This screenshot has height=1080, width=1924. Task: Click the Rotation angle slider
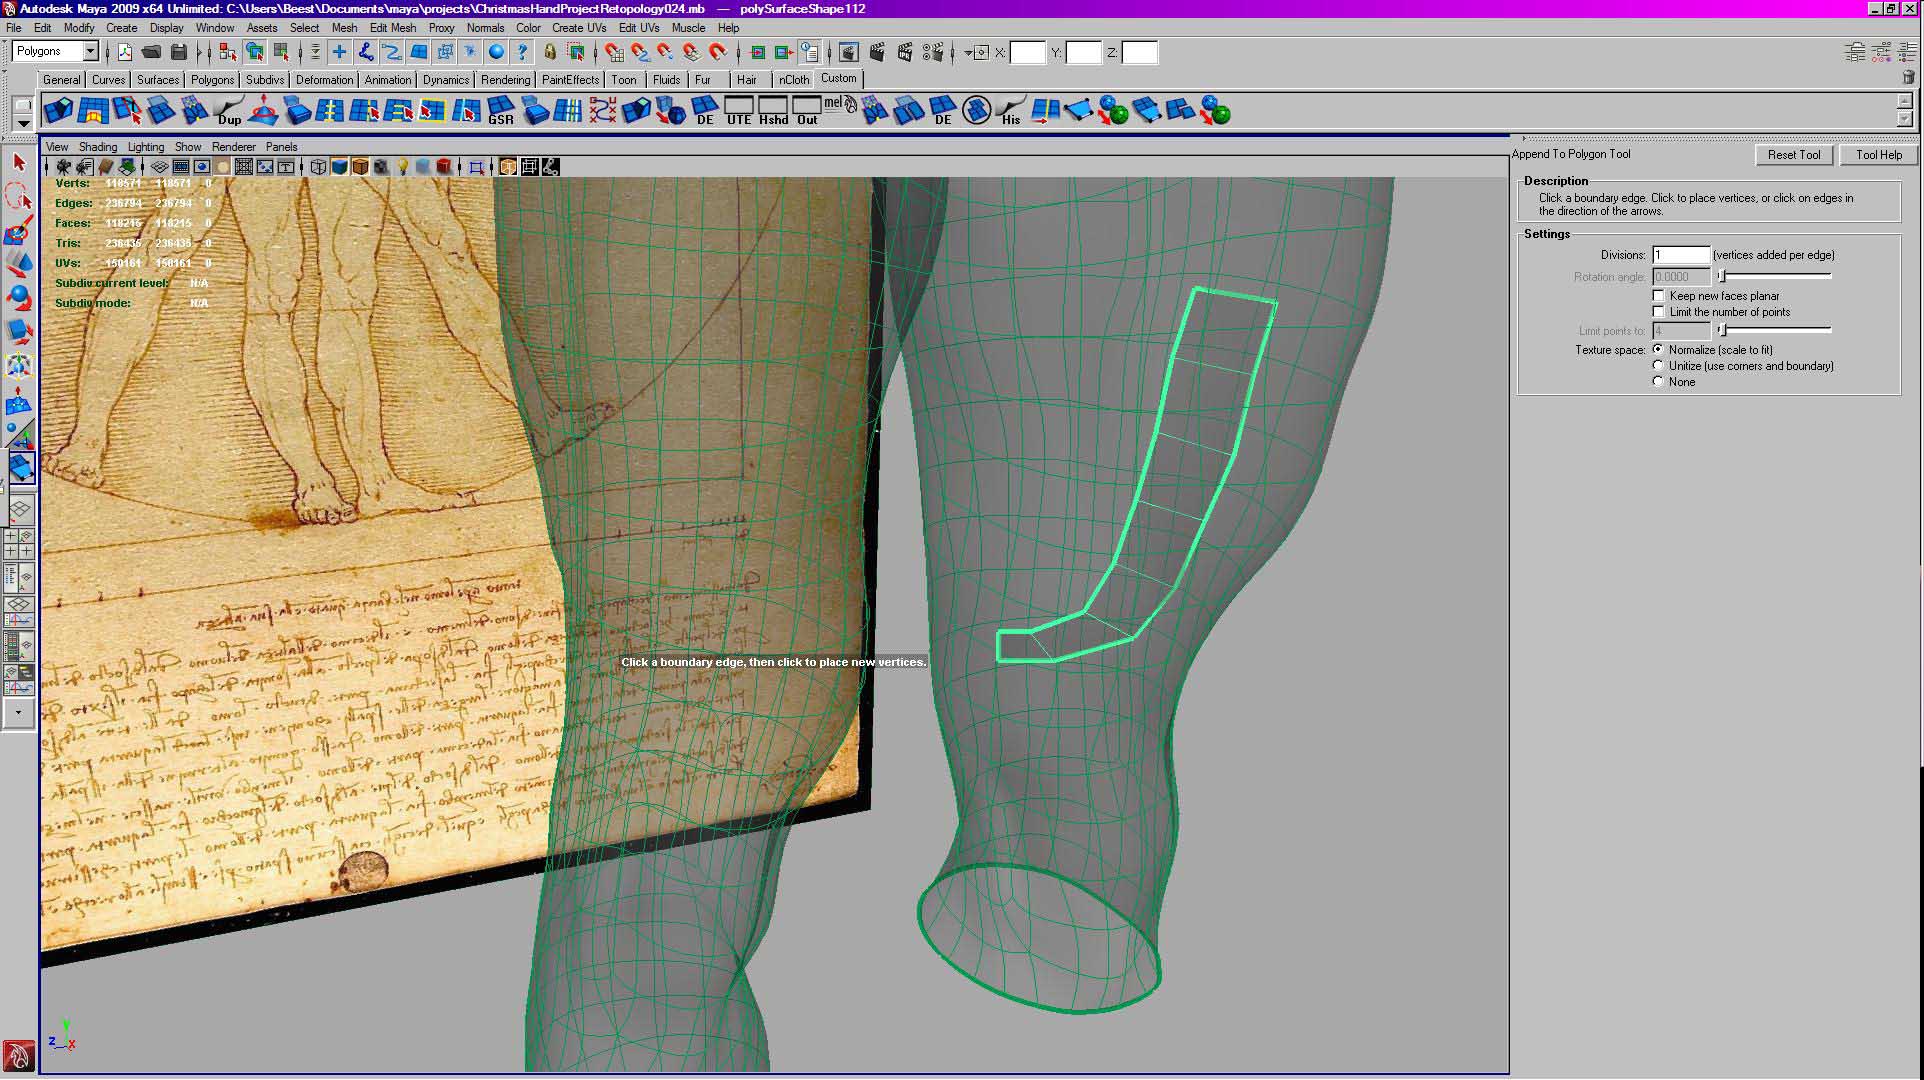pyautogui.click(x=1775, y=277)
